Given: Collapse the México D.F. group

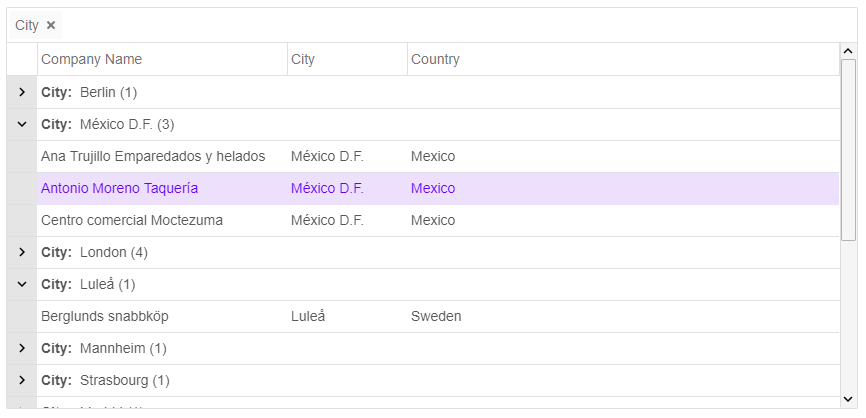Looking at the screenshot, I should point(22,124).
